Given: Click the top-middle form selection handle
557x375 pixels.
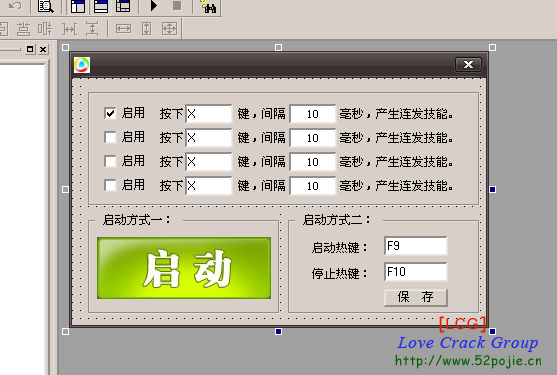Looking at the screenshot, I should click(x=278, y=48).
